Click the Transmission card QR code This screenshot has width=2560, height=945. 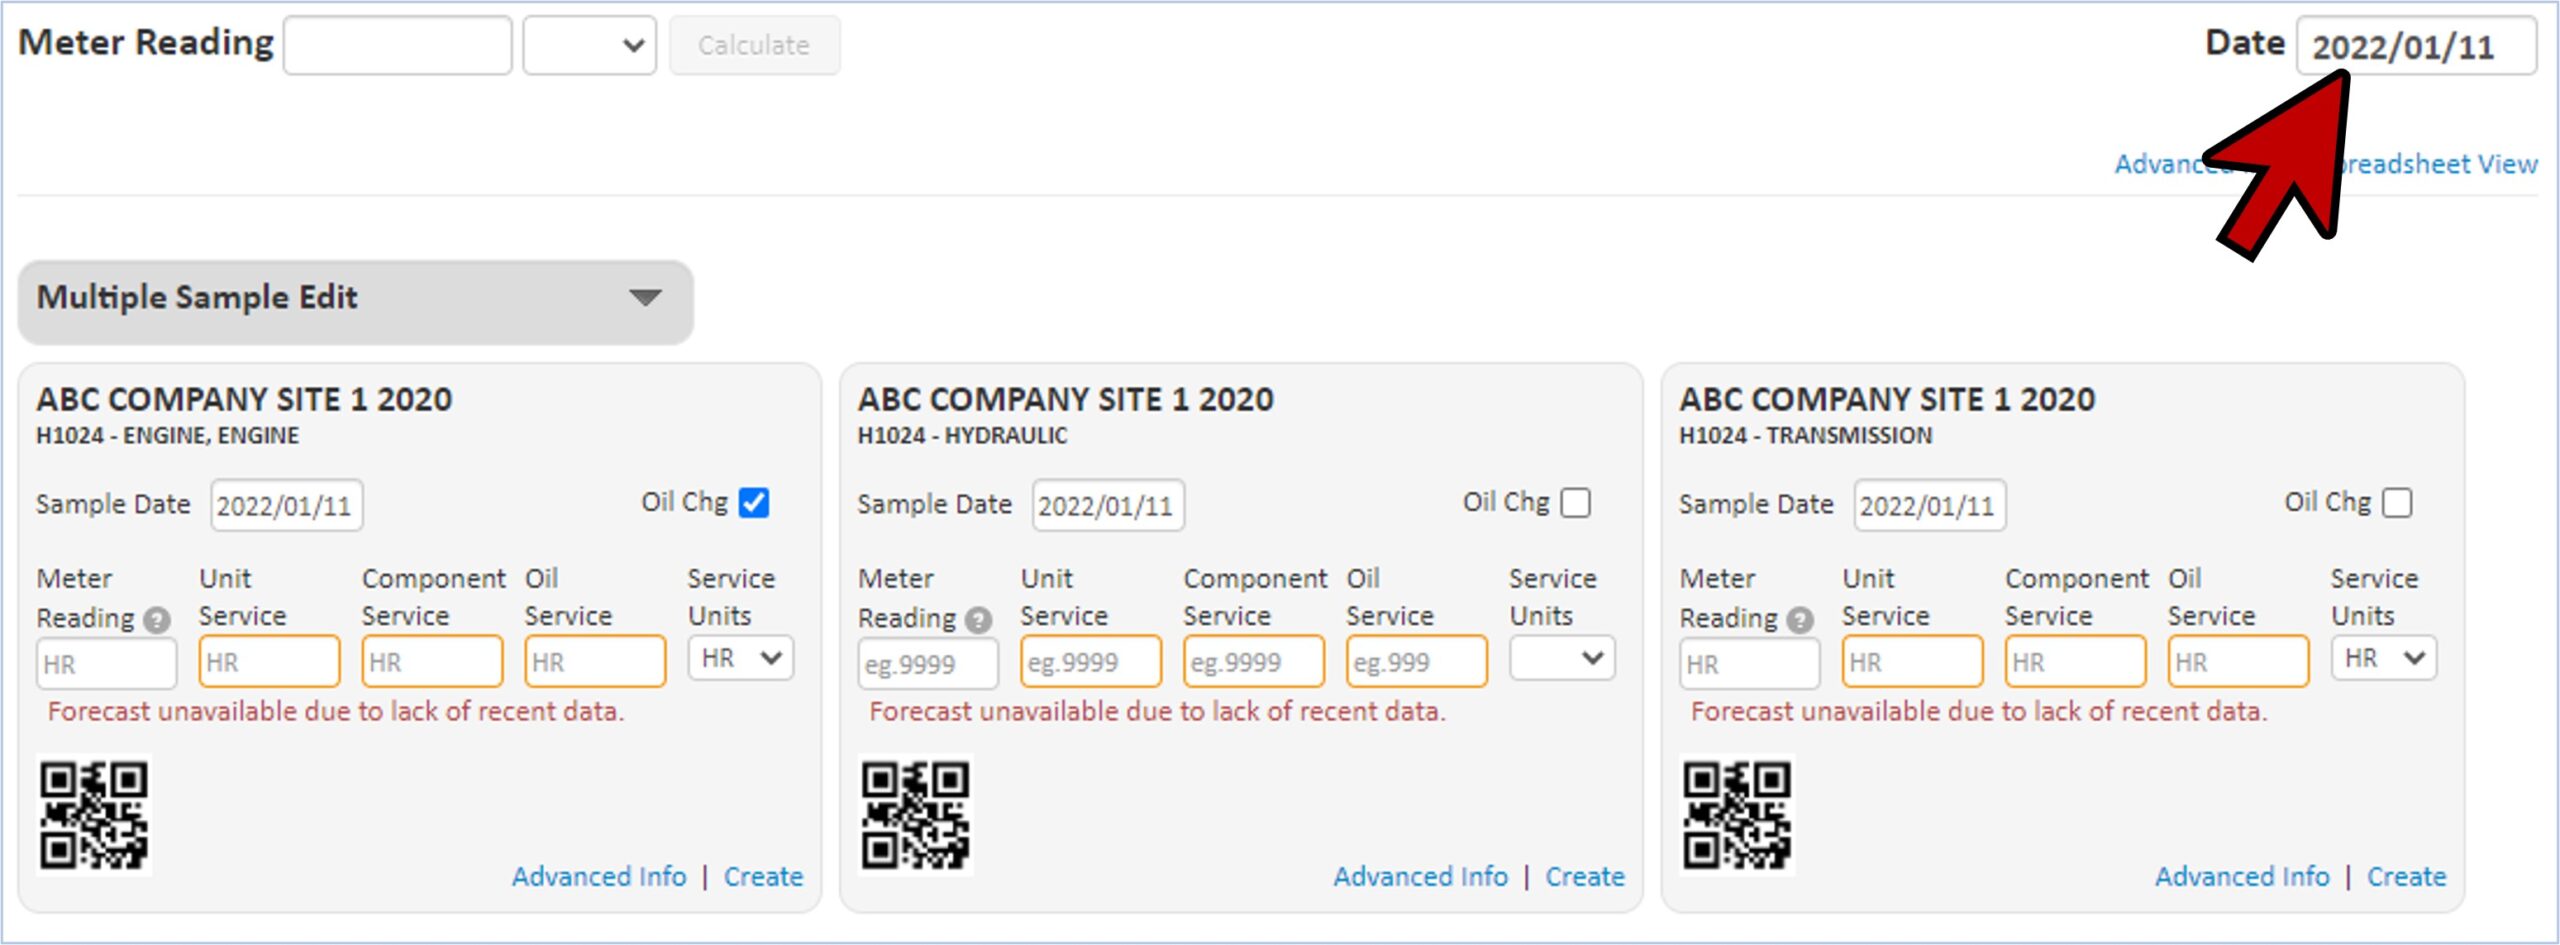point(1737,814)
